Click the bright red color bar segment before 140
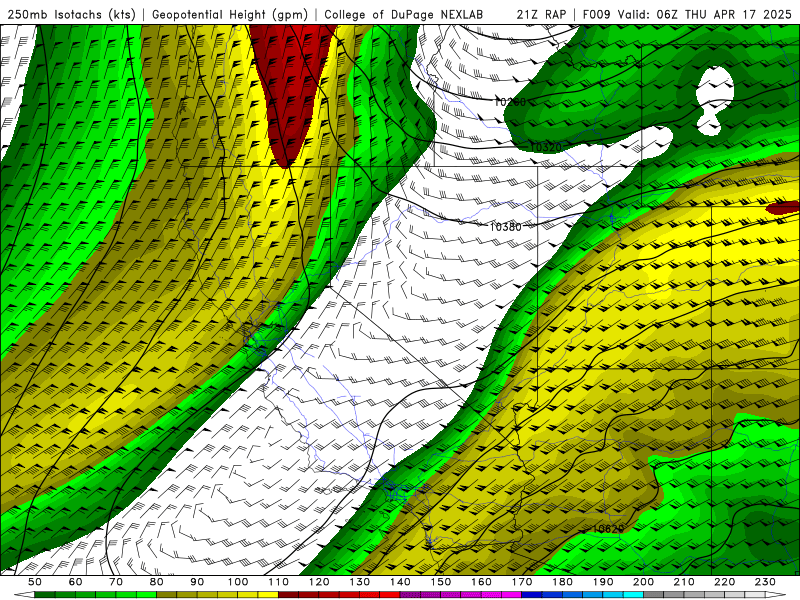Image resolution: width=800 pixels, height=600 pixels. (x=390, y=595)
